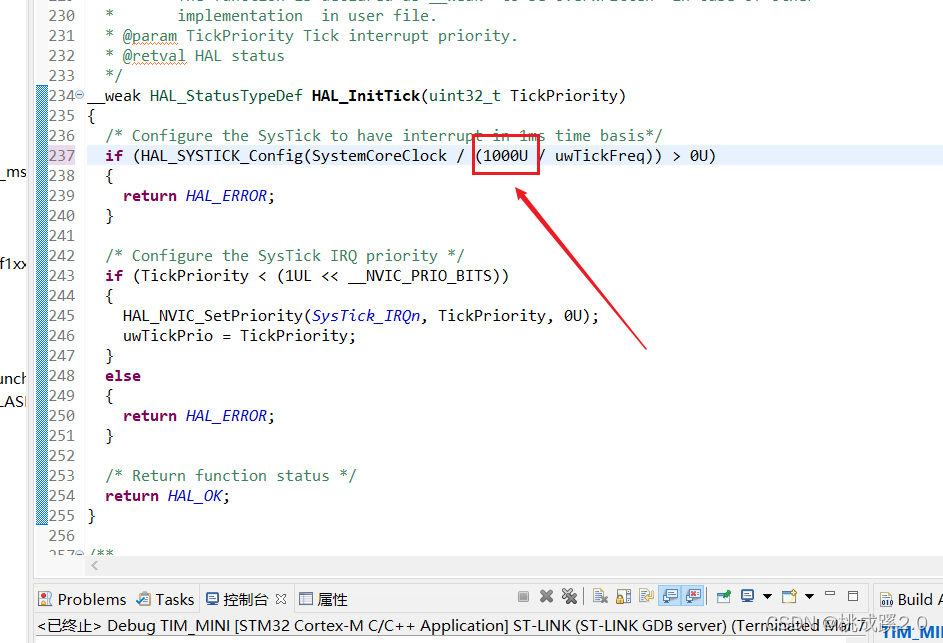This screenshot has width=943, height=643.
Task: Toggle show console on standard output change
Action: (x=670, y=596)
